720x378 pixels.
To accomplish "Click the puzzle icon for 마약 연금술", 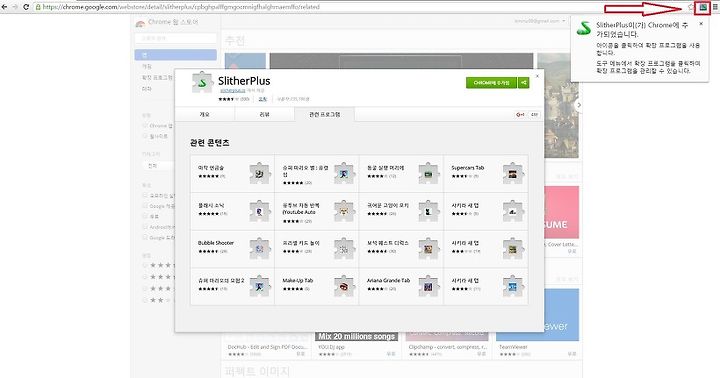I will pyautogui.click(x=260, y=174).
